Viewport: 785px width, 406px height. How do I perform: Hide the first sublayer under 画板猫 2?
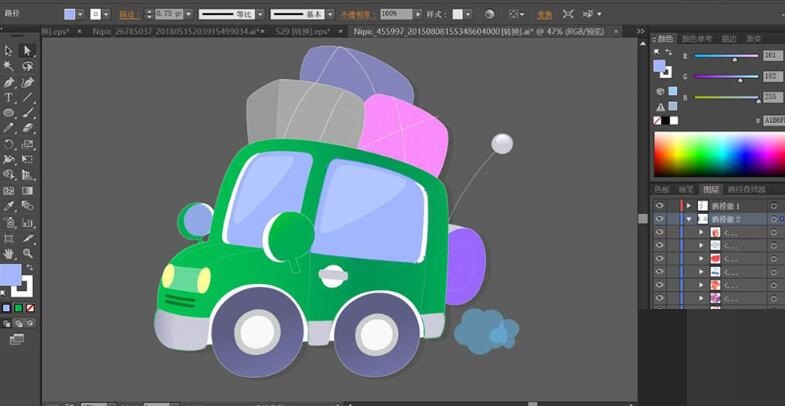coord(659,232)
